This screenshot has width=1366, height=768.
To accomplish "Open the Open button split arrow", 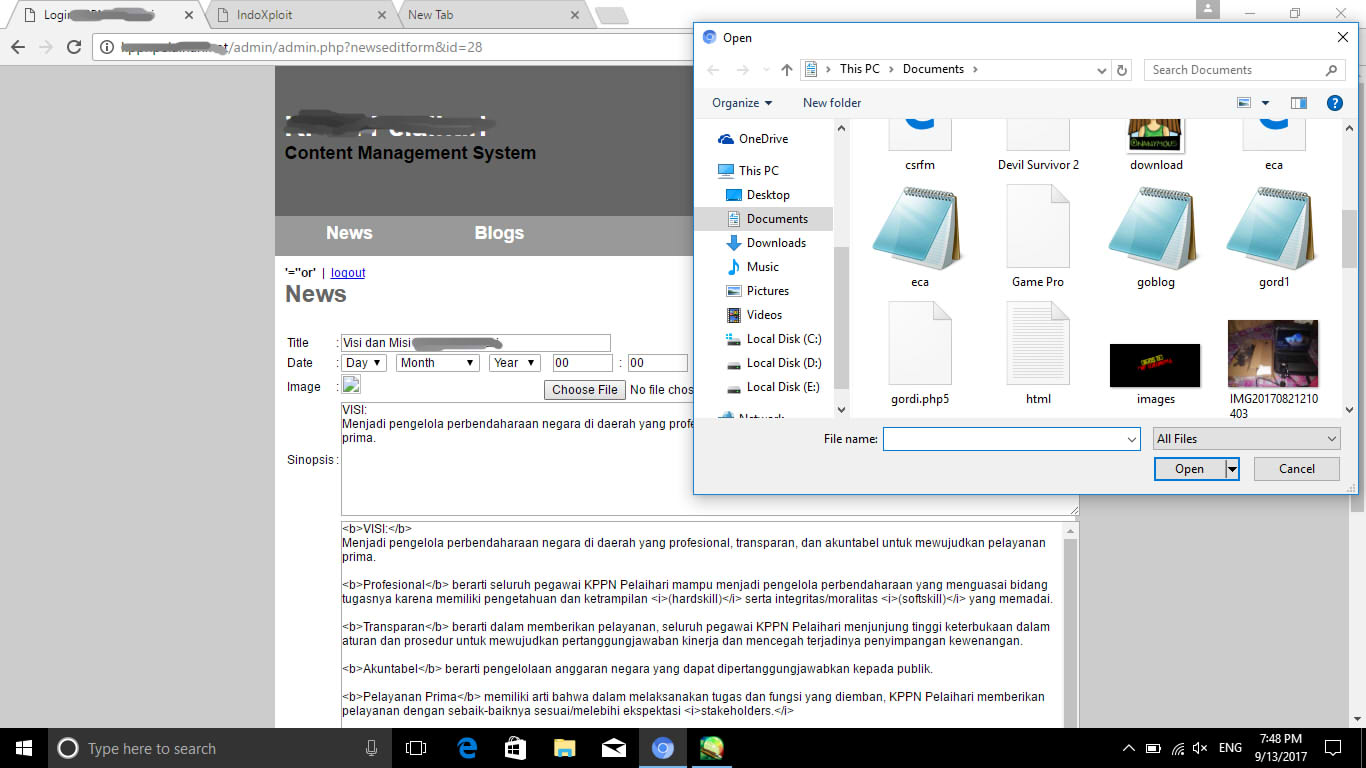I will (1232, 469).
